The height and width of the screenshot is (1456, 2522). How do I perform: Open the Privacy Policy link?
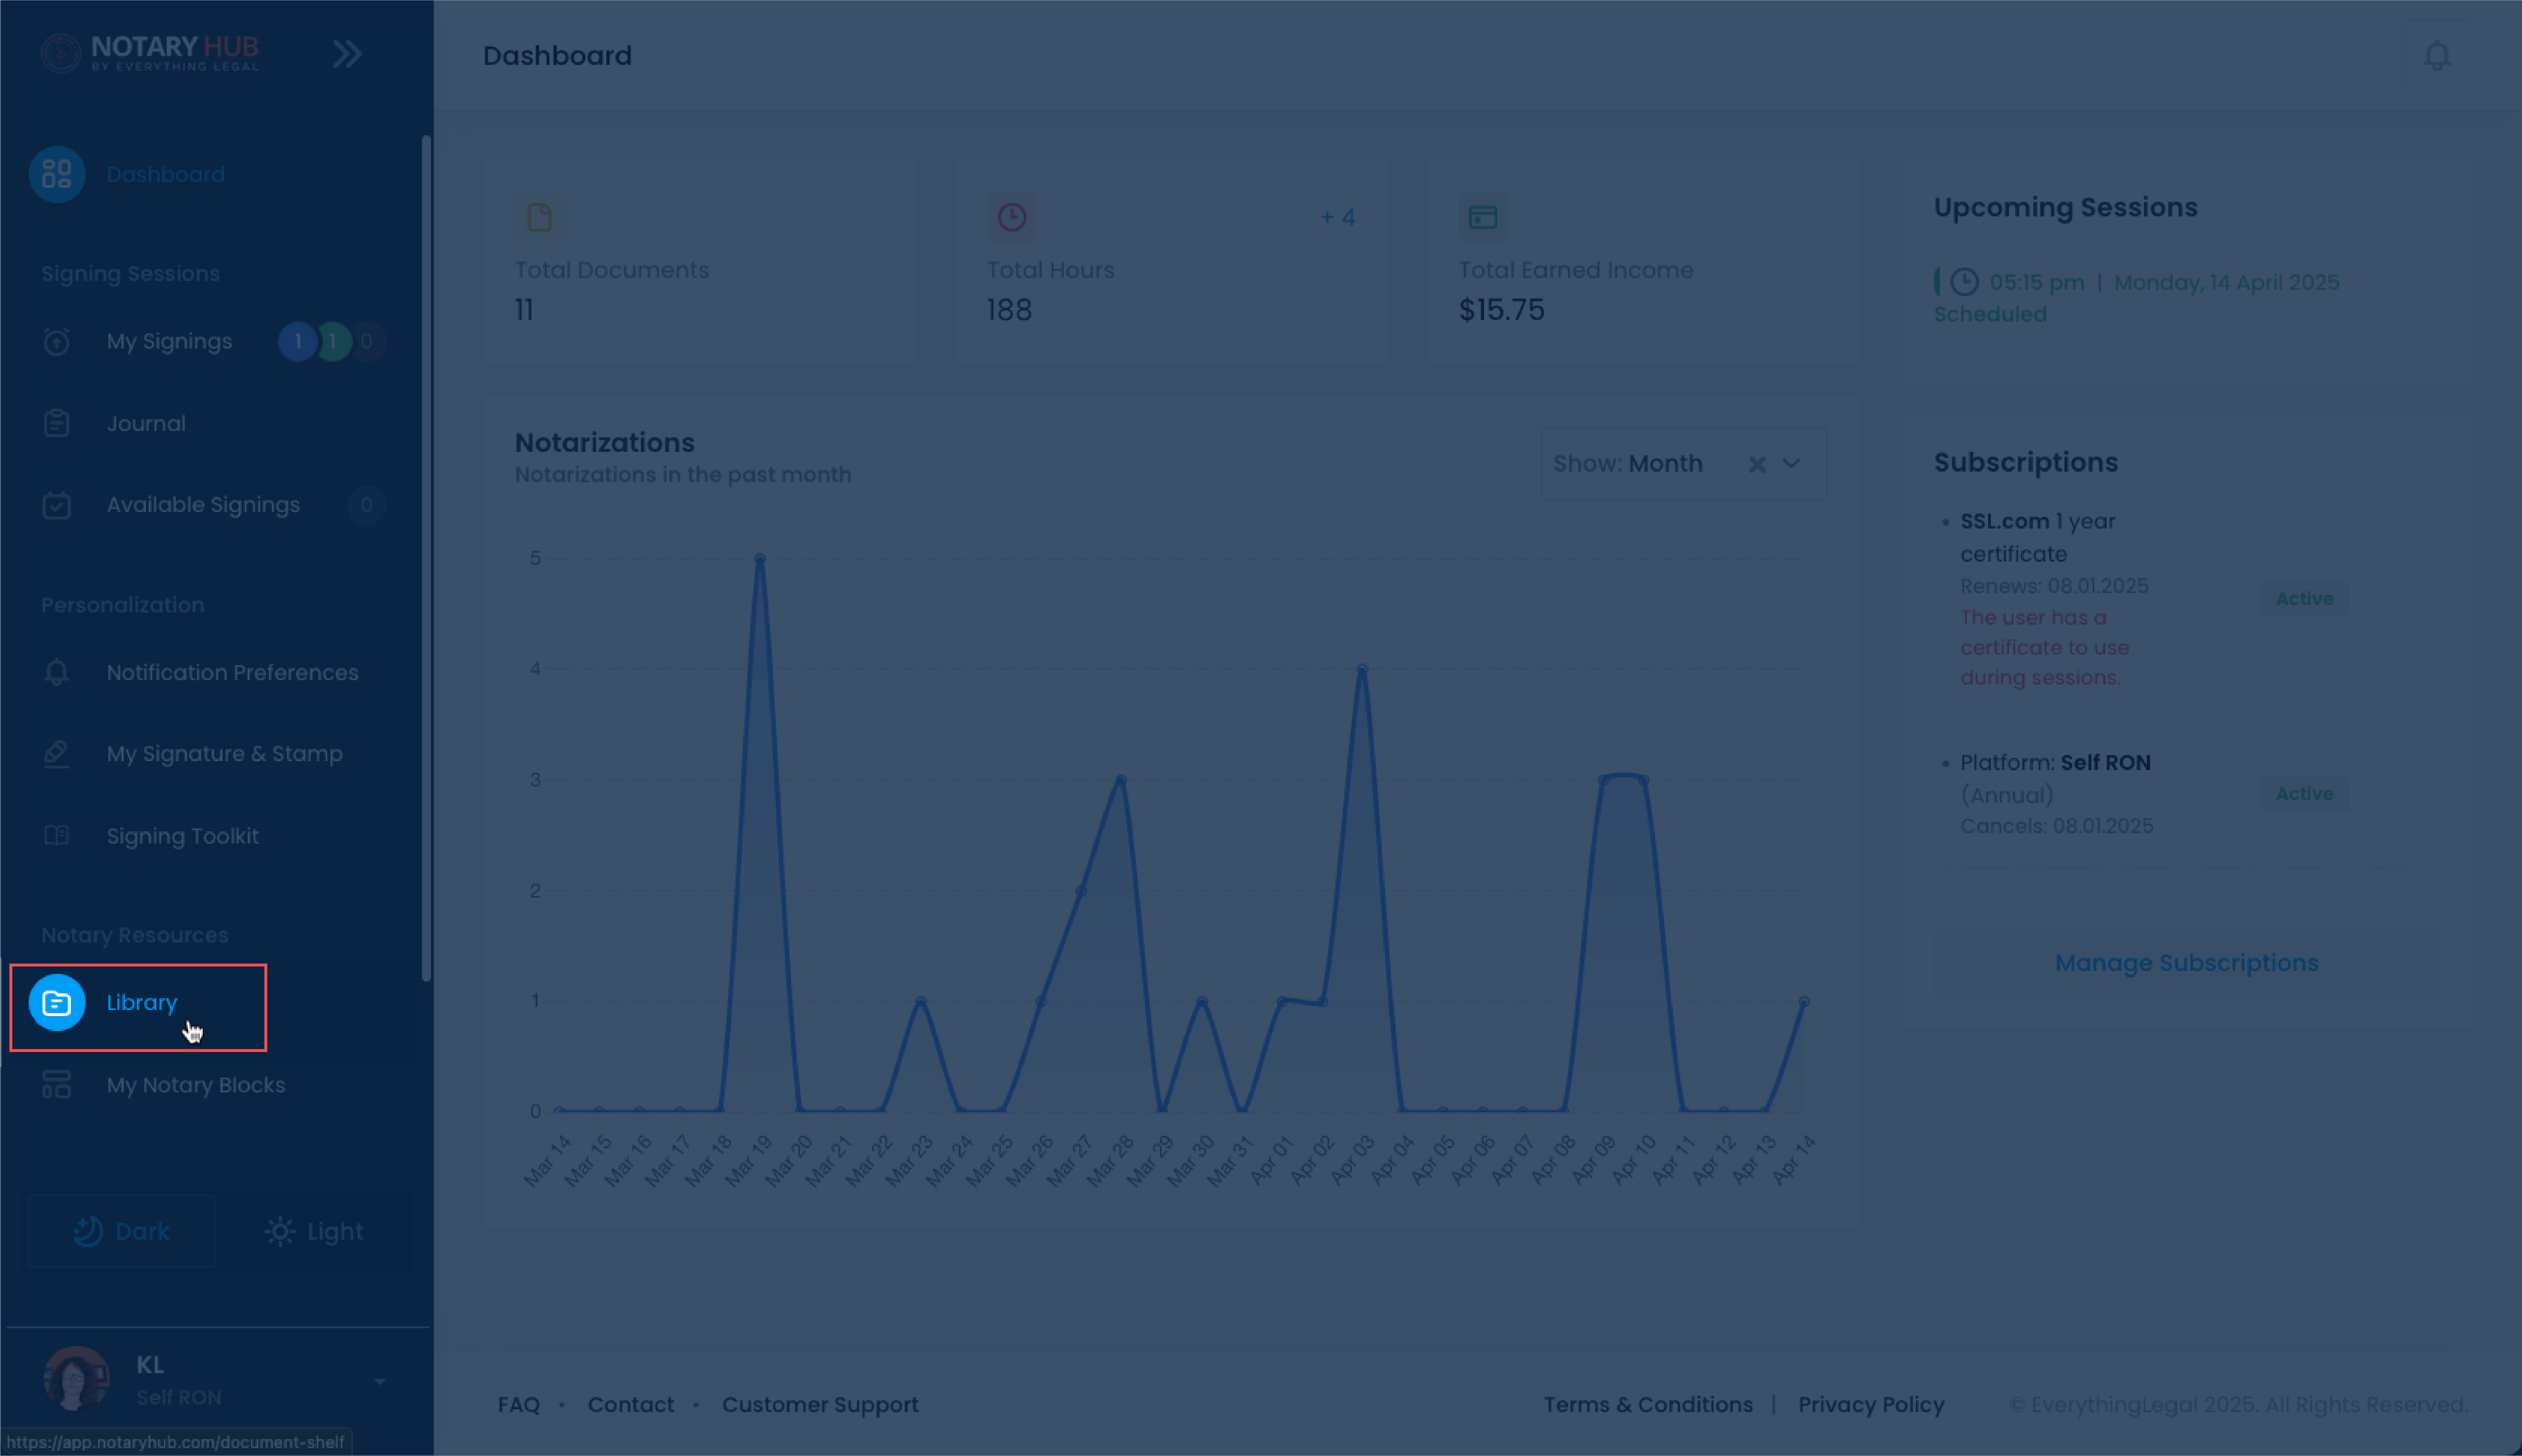point(1871,1404)
